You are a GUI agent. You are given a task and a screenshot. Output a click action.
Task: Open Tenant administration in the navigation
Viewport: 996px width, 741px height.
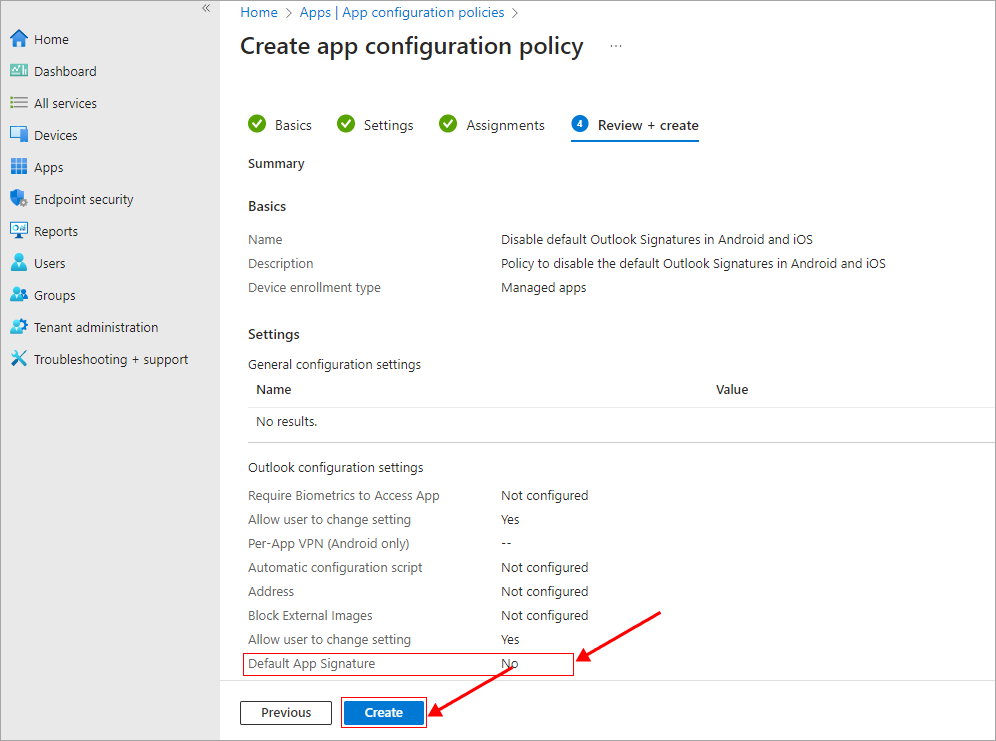pos(96,328)
